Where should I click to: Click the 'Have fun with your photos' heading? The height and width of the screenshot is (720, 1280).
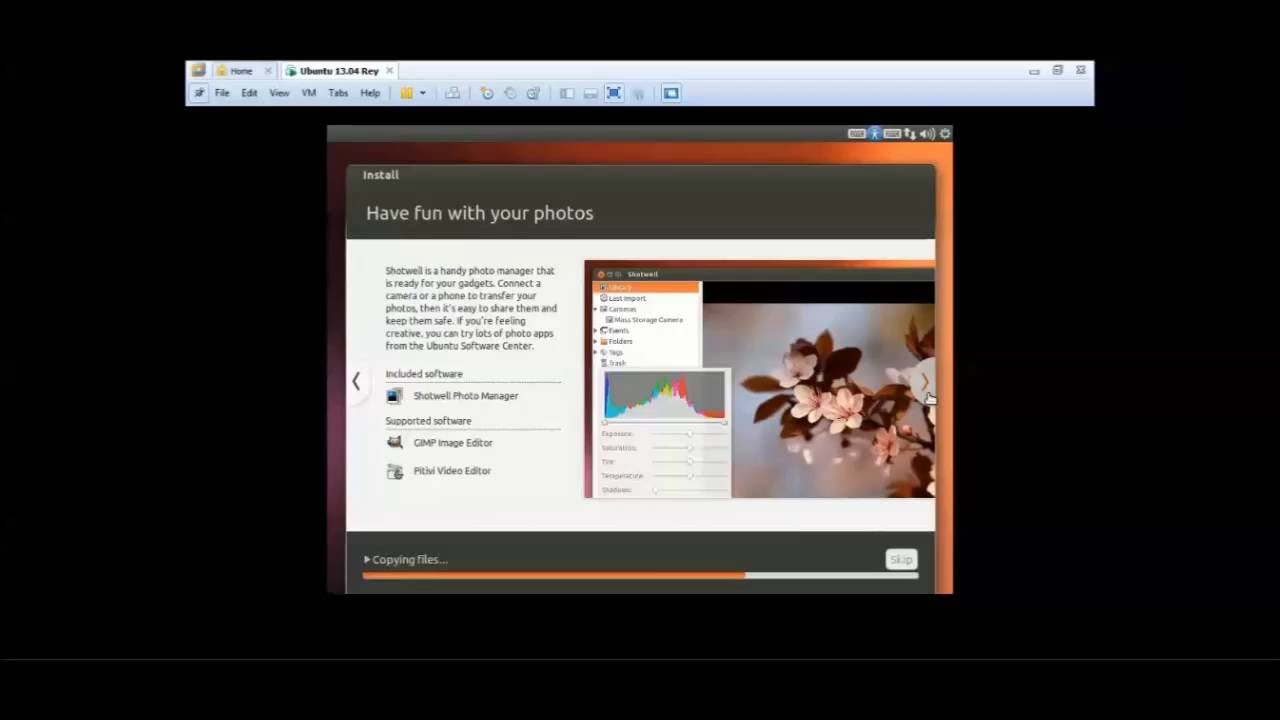click(x=480, y=213)
